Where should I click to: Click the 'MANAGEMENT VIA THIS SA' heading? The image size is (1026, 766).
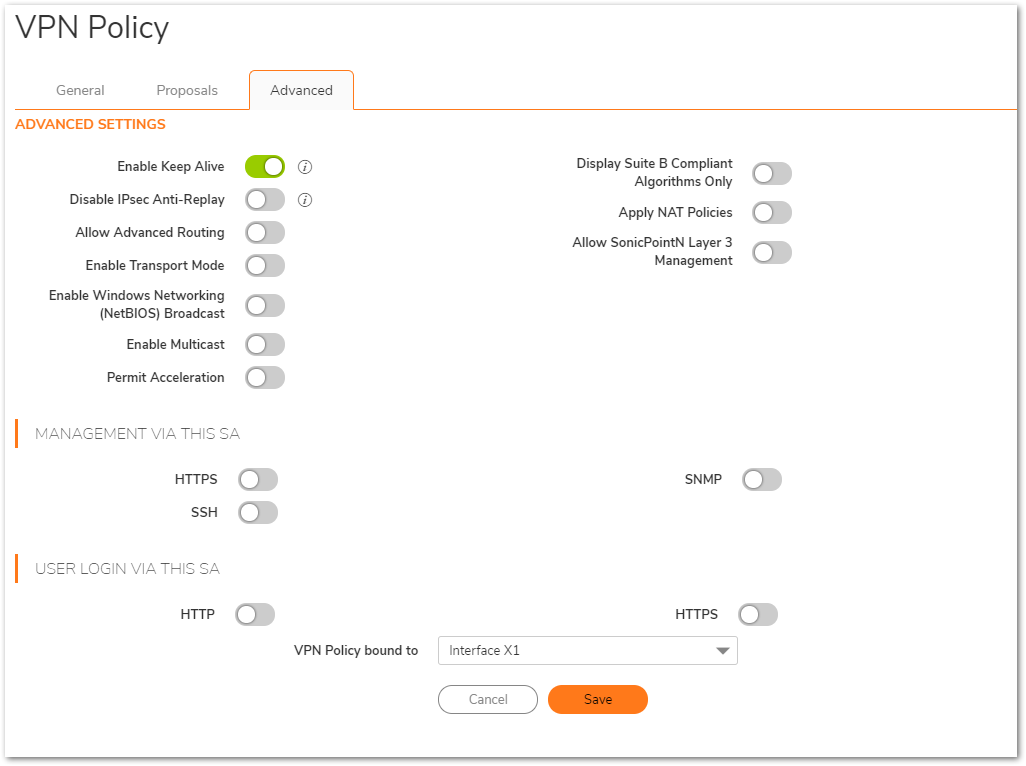pyautogui.click(x=137, y=434)
